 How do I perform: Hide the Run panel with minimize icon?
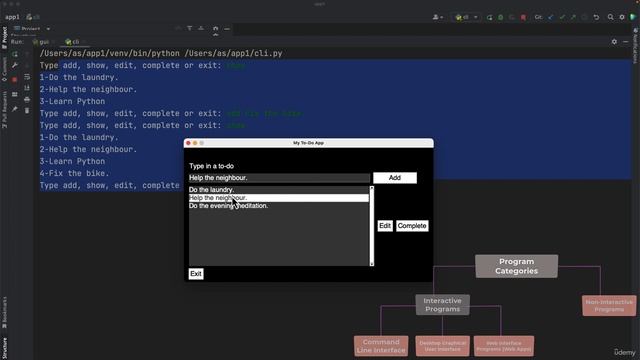pos(626,42)
